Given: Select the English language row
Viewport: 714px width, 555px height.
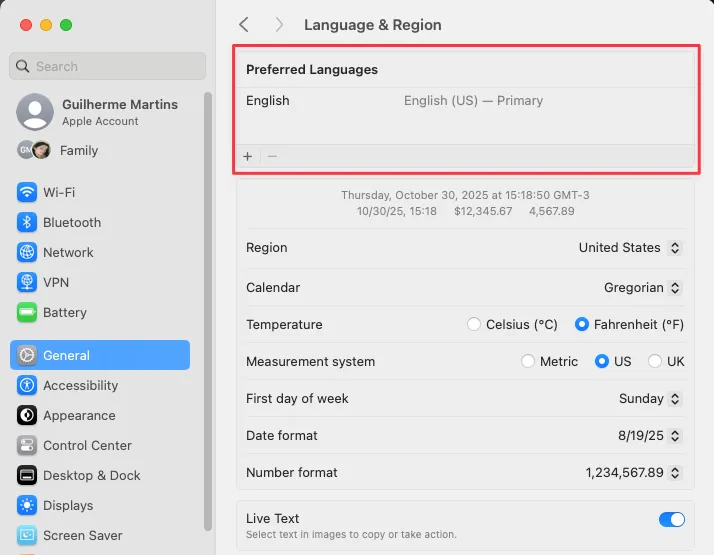Looking at the screenshot, I should [466, 101].
